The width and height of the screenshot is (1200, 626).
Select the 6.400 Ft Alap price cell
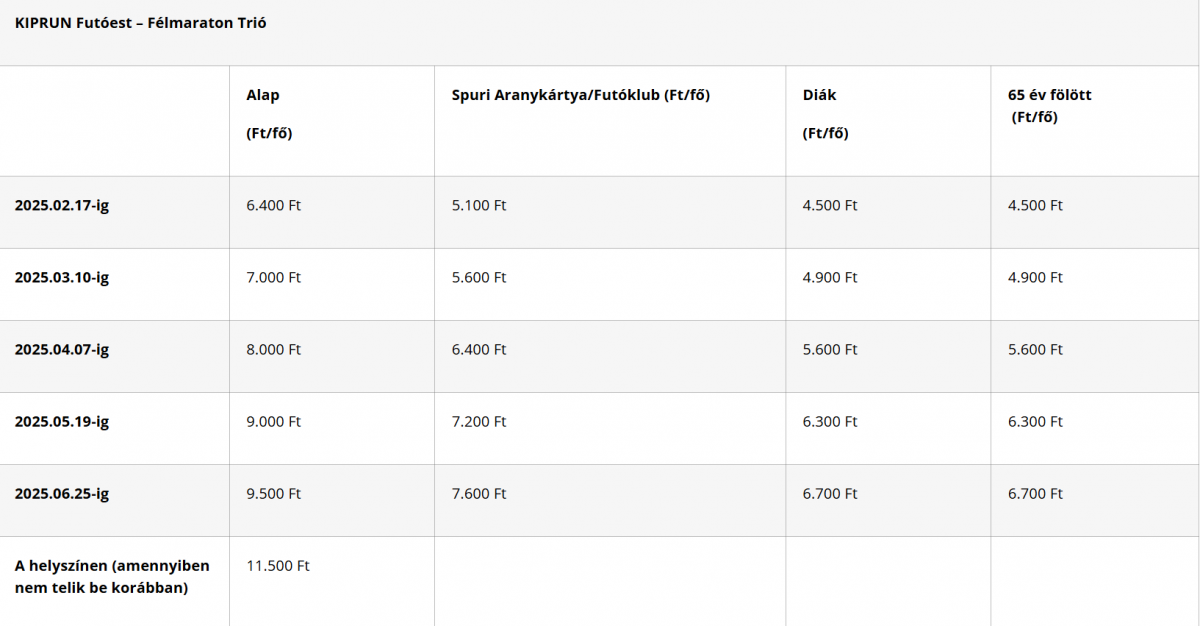coord(274,205)
